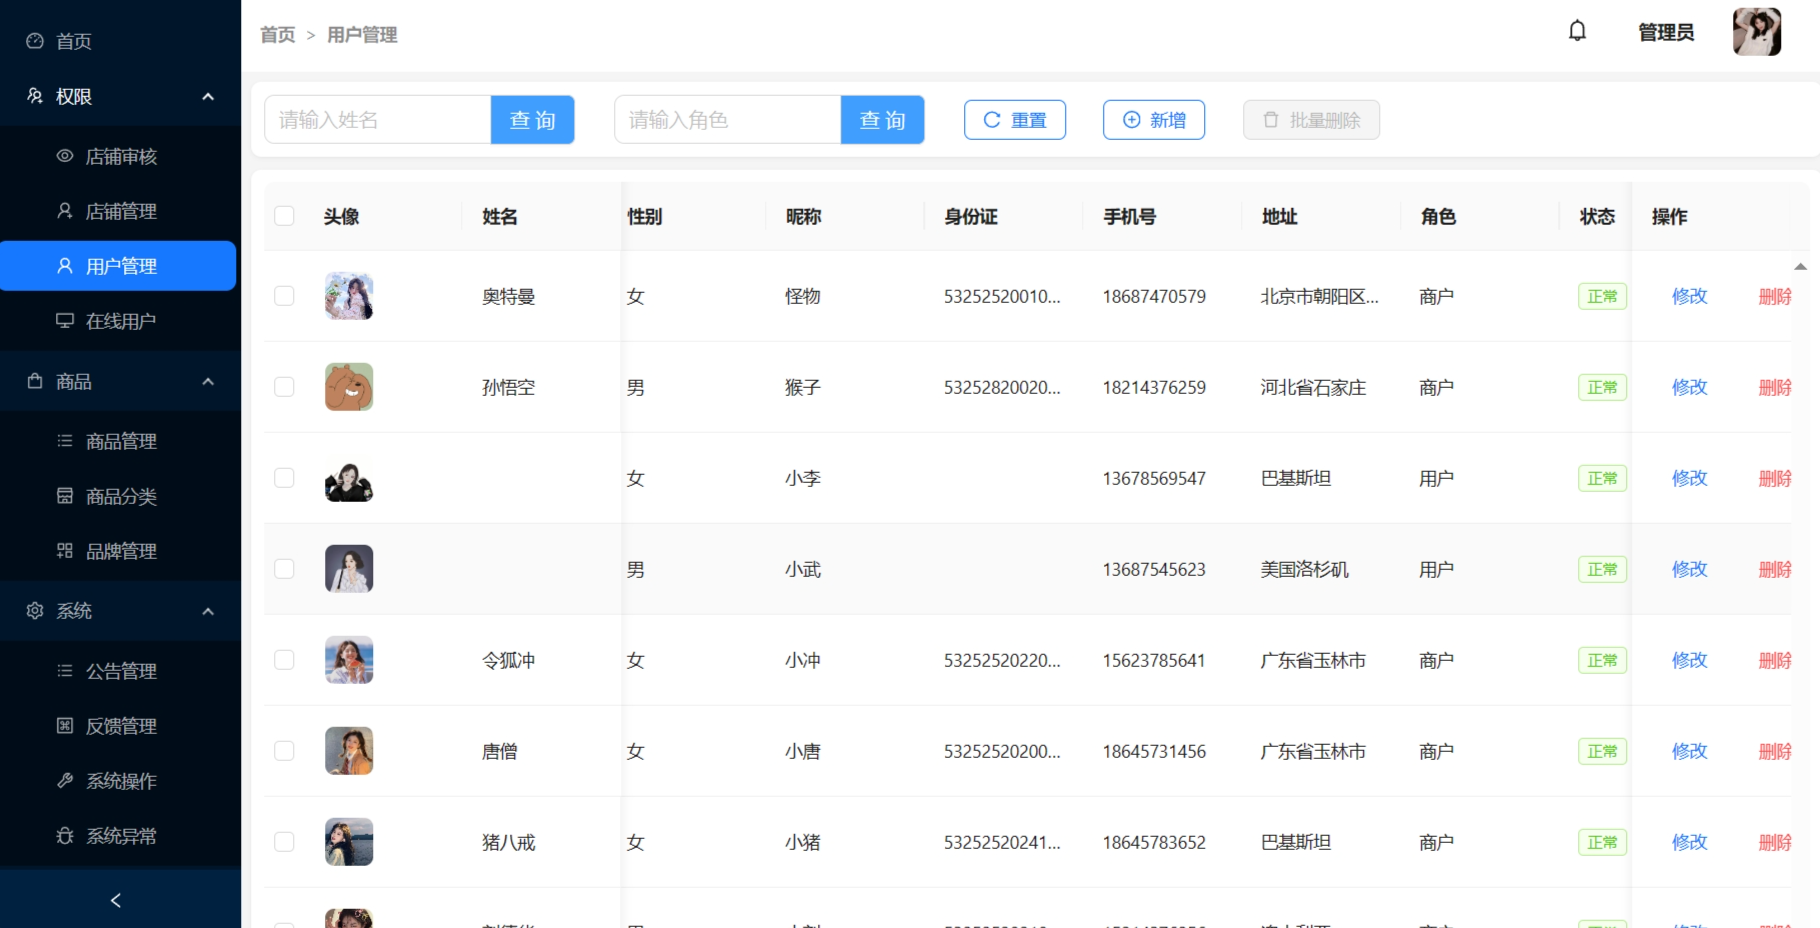The height and width of the screenshot is (928, 1820).
Task: Click phone number 18687470579
Action: tap(1154, 296)
